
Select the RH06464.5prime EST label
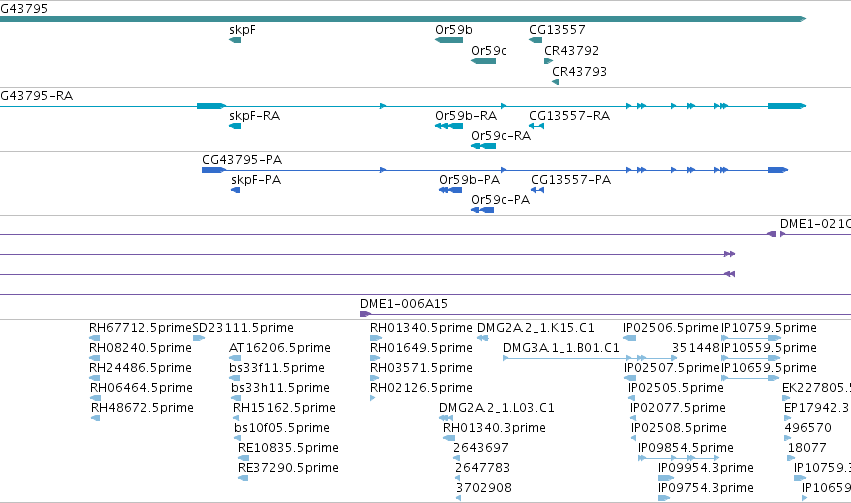141,388
